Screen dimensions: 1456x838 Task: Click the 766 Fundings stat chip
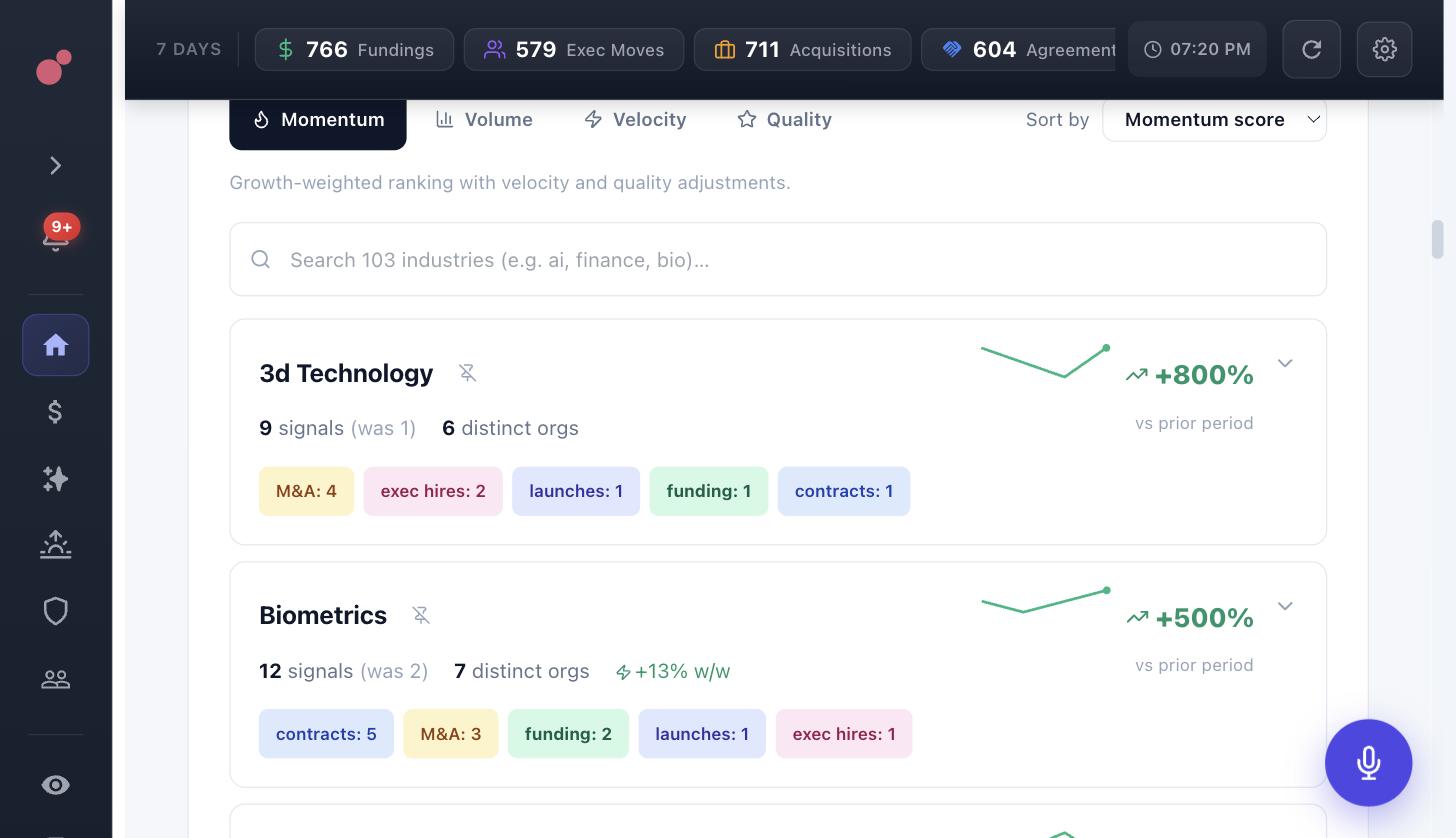pos(354,49)
